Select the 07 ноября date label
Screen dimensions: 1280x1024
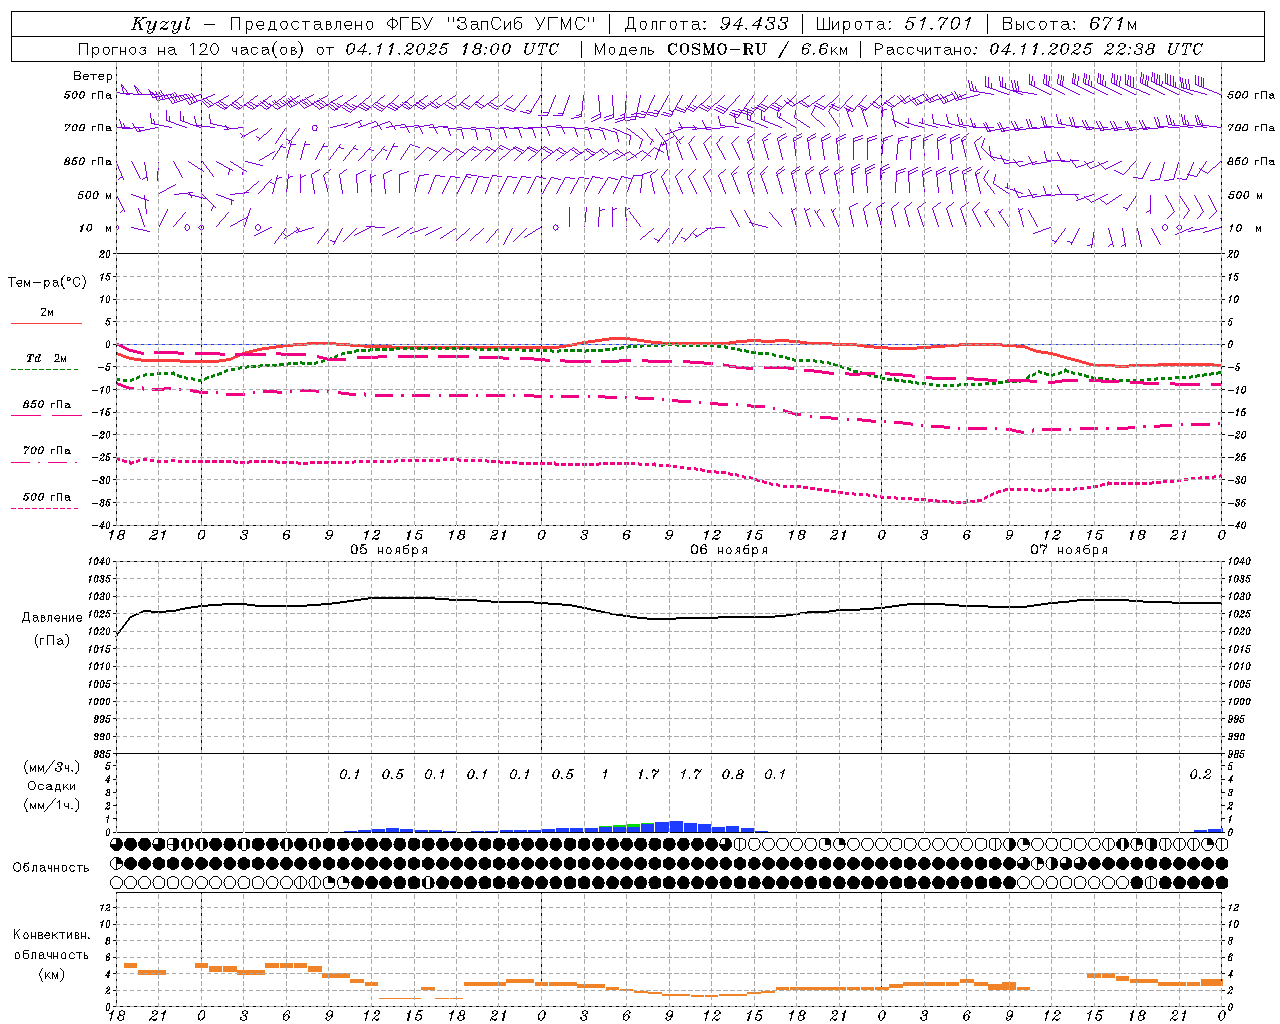1069,550
